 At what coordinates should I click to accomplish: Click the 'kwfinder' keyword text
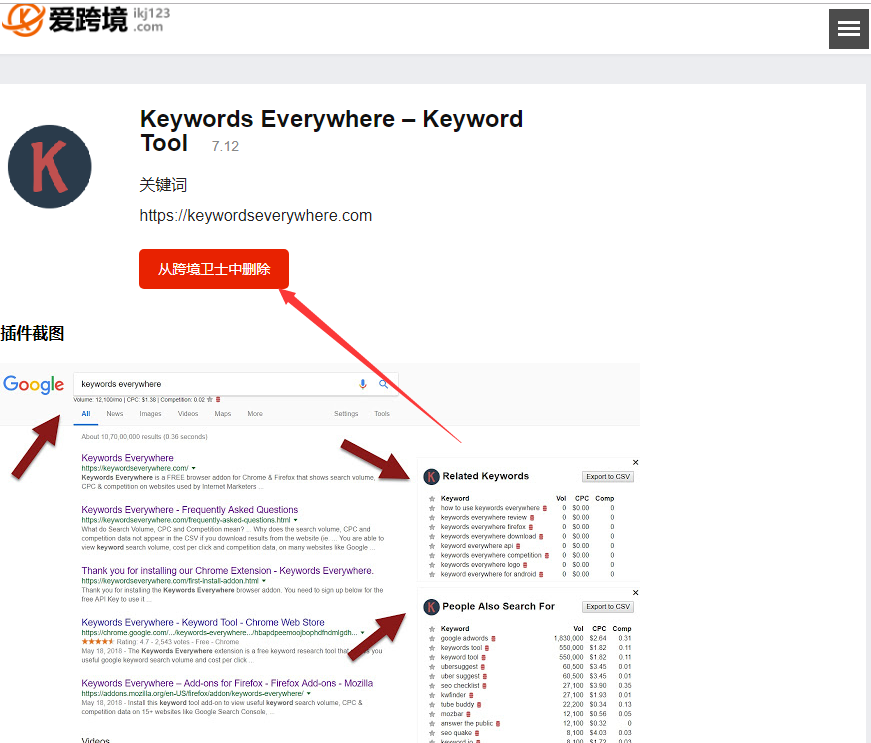tap(453, 695)
